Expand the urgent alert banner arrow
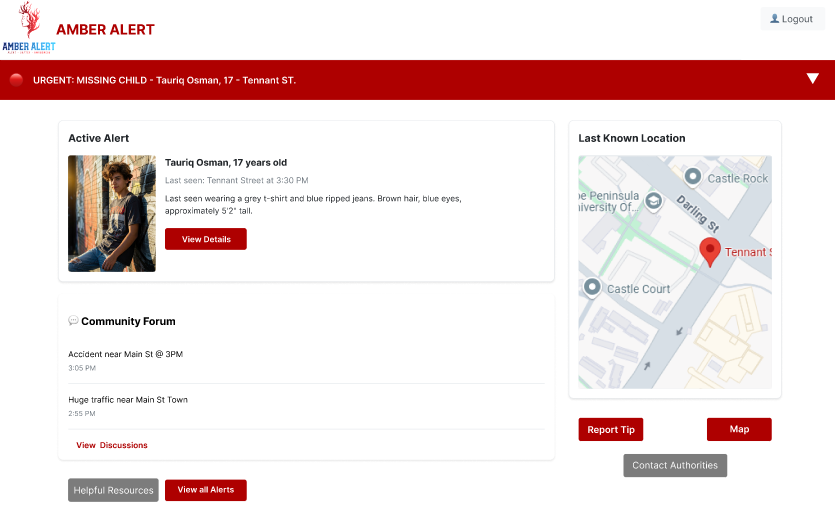The width and height of the screenshot is (835, 521). point(813,79)
